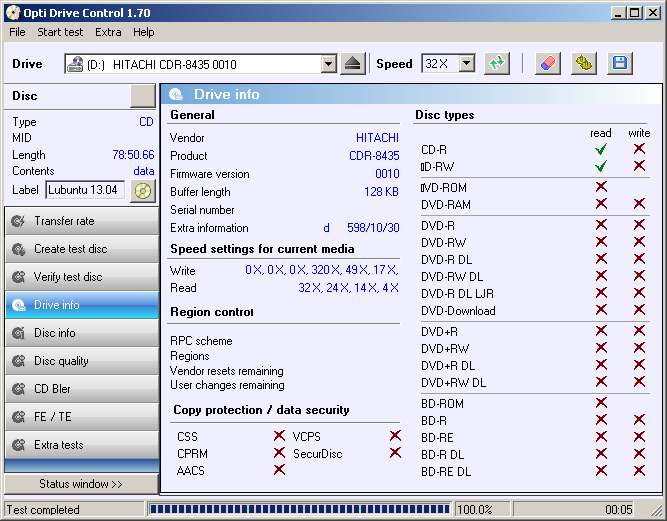Click the disc Length value 78:50.66
Image resolution: width=667 pixels, height=521 pixels.
click(x=133, y=155)
